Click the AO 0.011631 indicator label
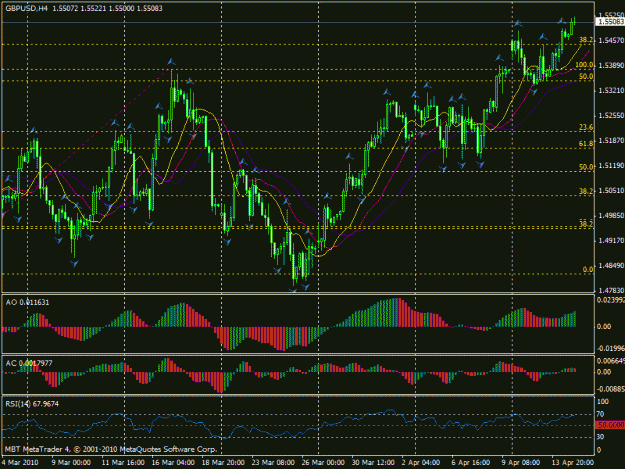 tap(27, 302)
